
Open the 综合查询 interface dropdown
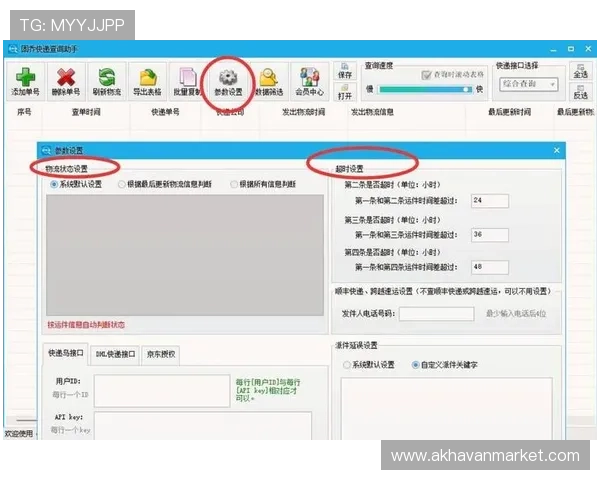[528, 84]
